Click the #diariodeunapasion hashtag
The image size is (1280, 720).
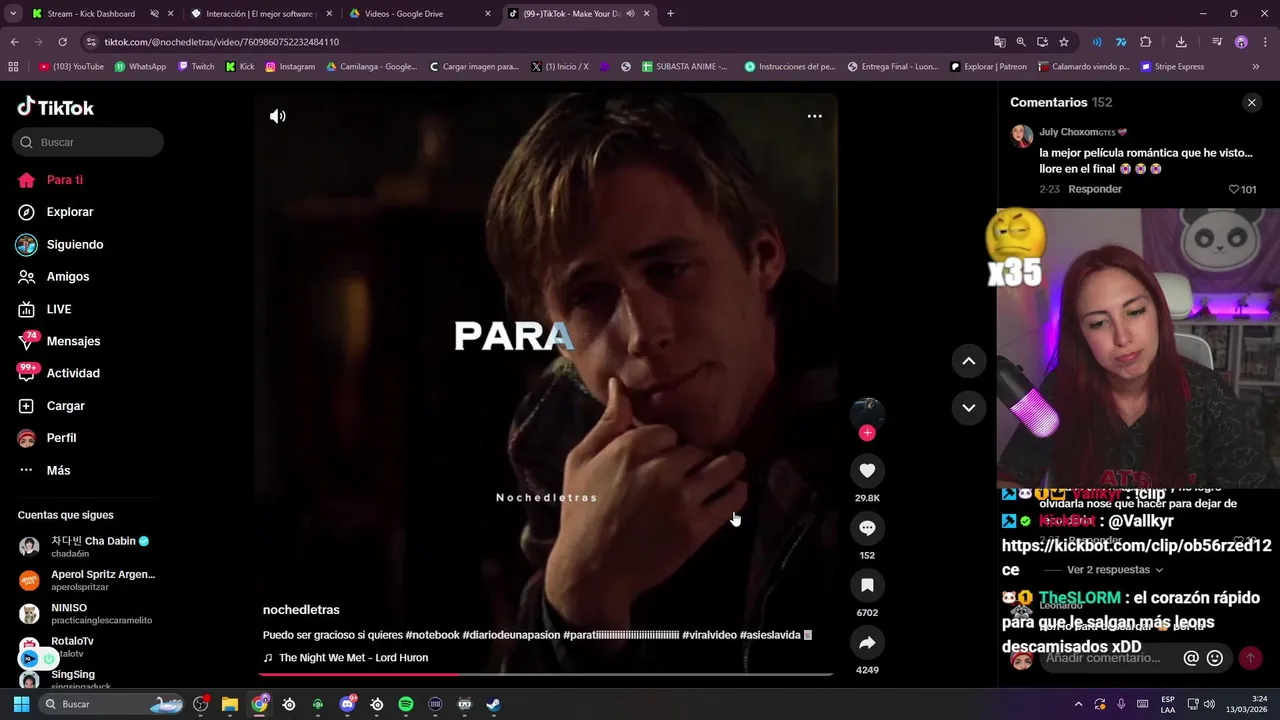(x=511, y=635)
